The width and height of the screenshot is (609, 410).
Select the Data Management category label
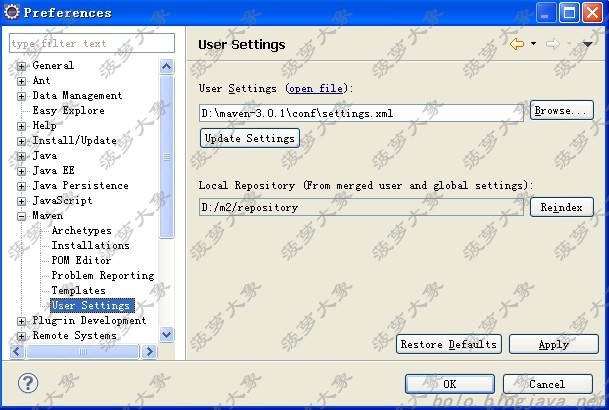tap(77, 96)
